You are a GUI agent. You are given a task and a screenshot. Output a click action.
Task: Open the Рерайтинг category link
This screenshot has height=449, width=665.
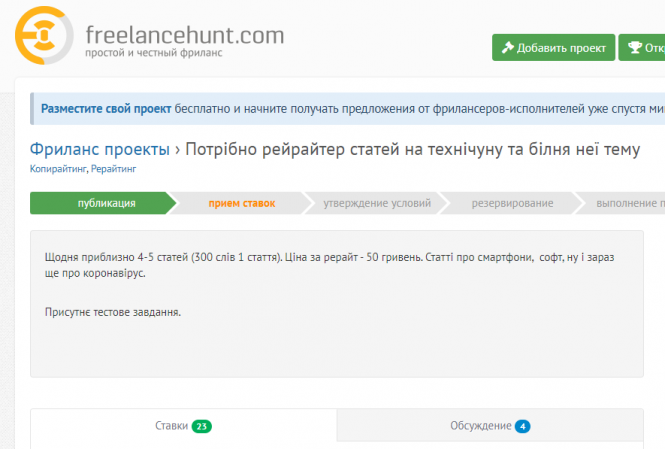pyautogui.click(x=113, y=169)
